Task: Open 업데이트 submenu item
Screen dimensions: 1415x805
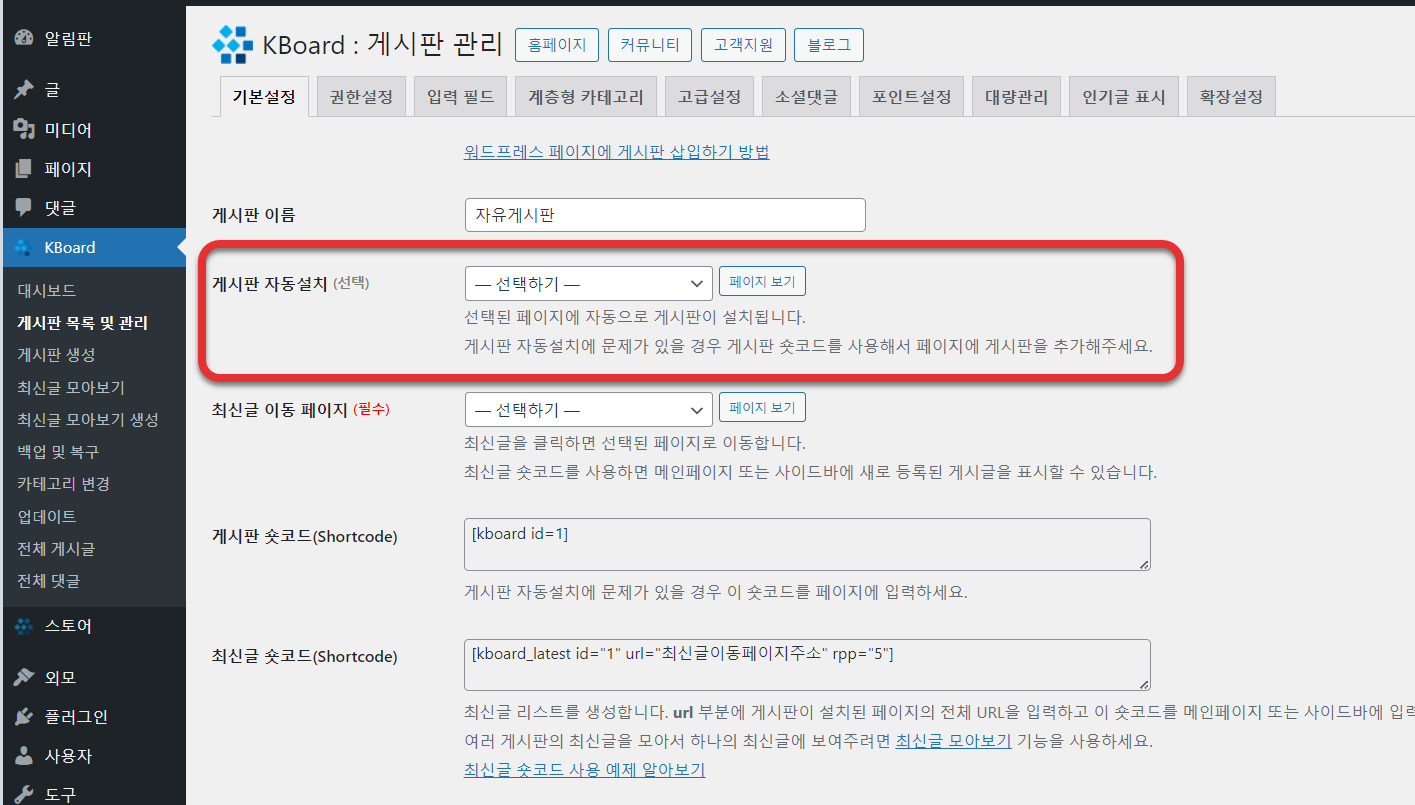Action: 46,516
